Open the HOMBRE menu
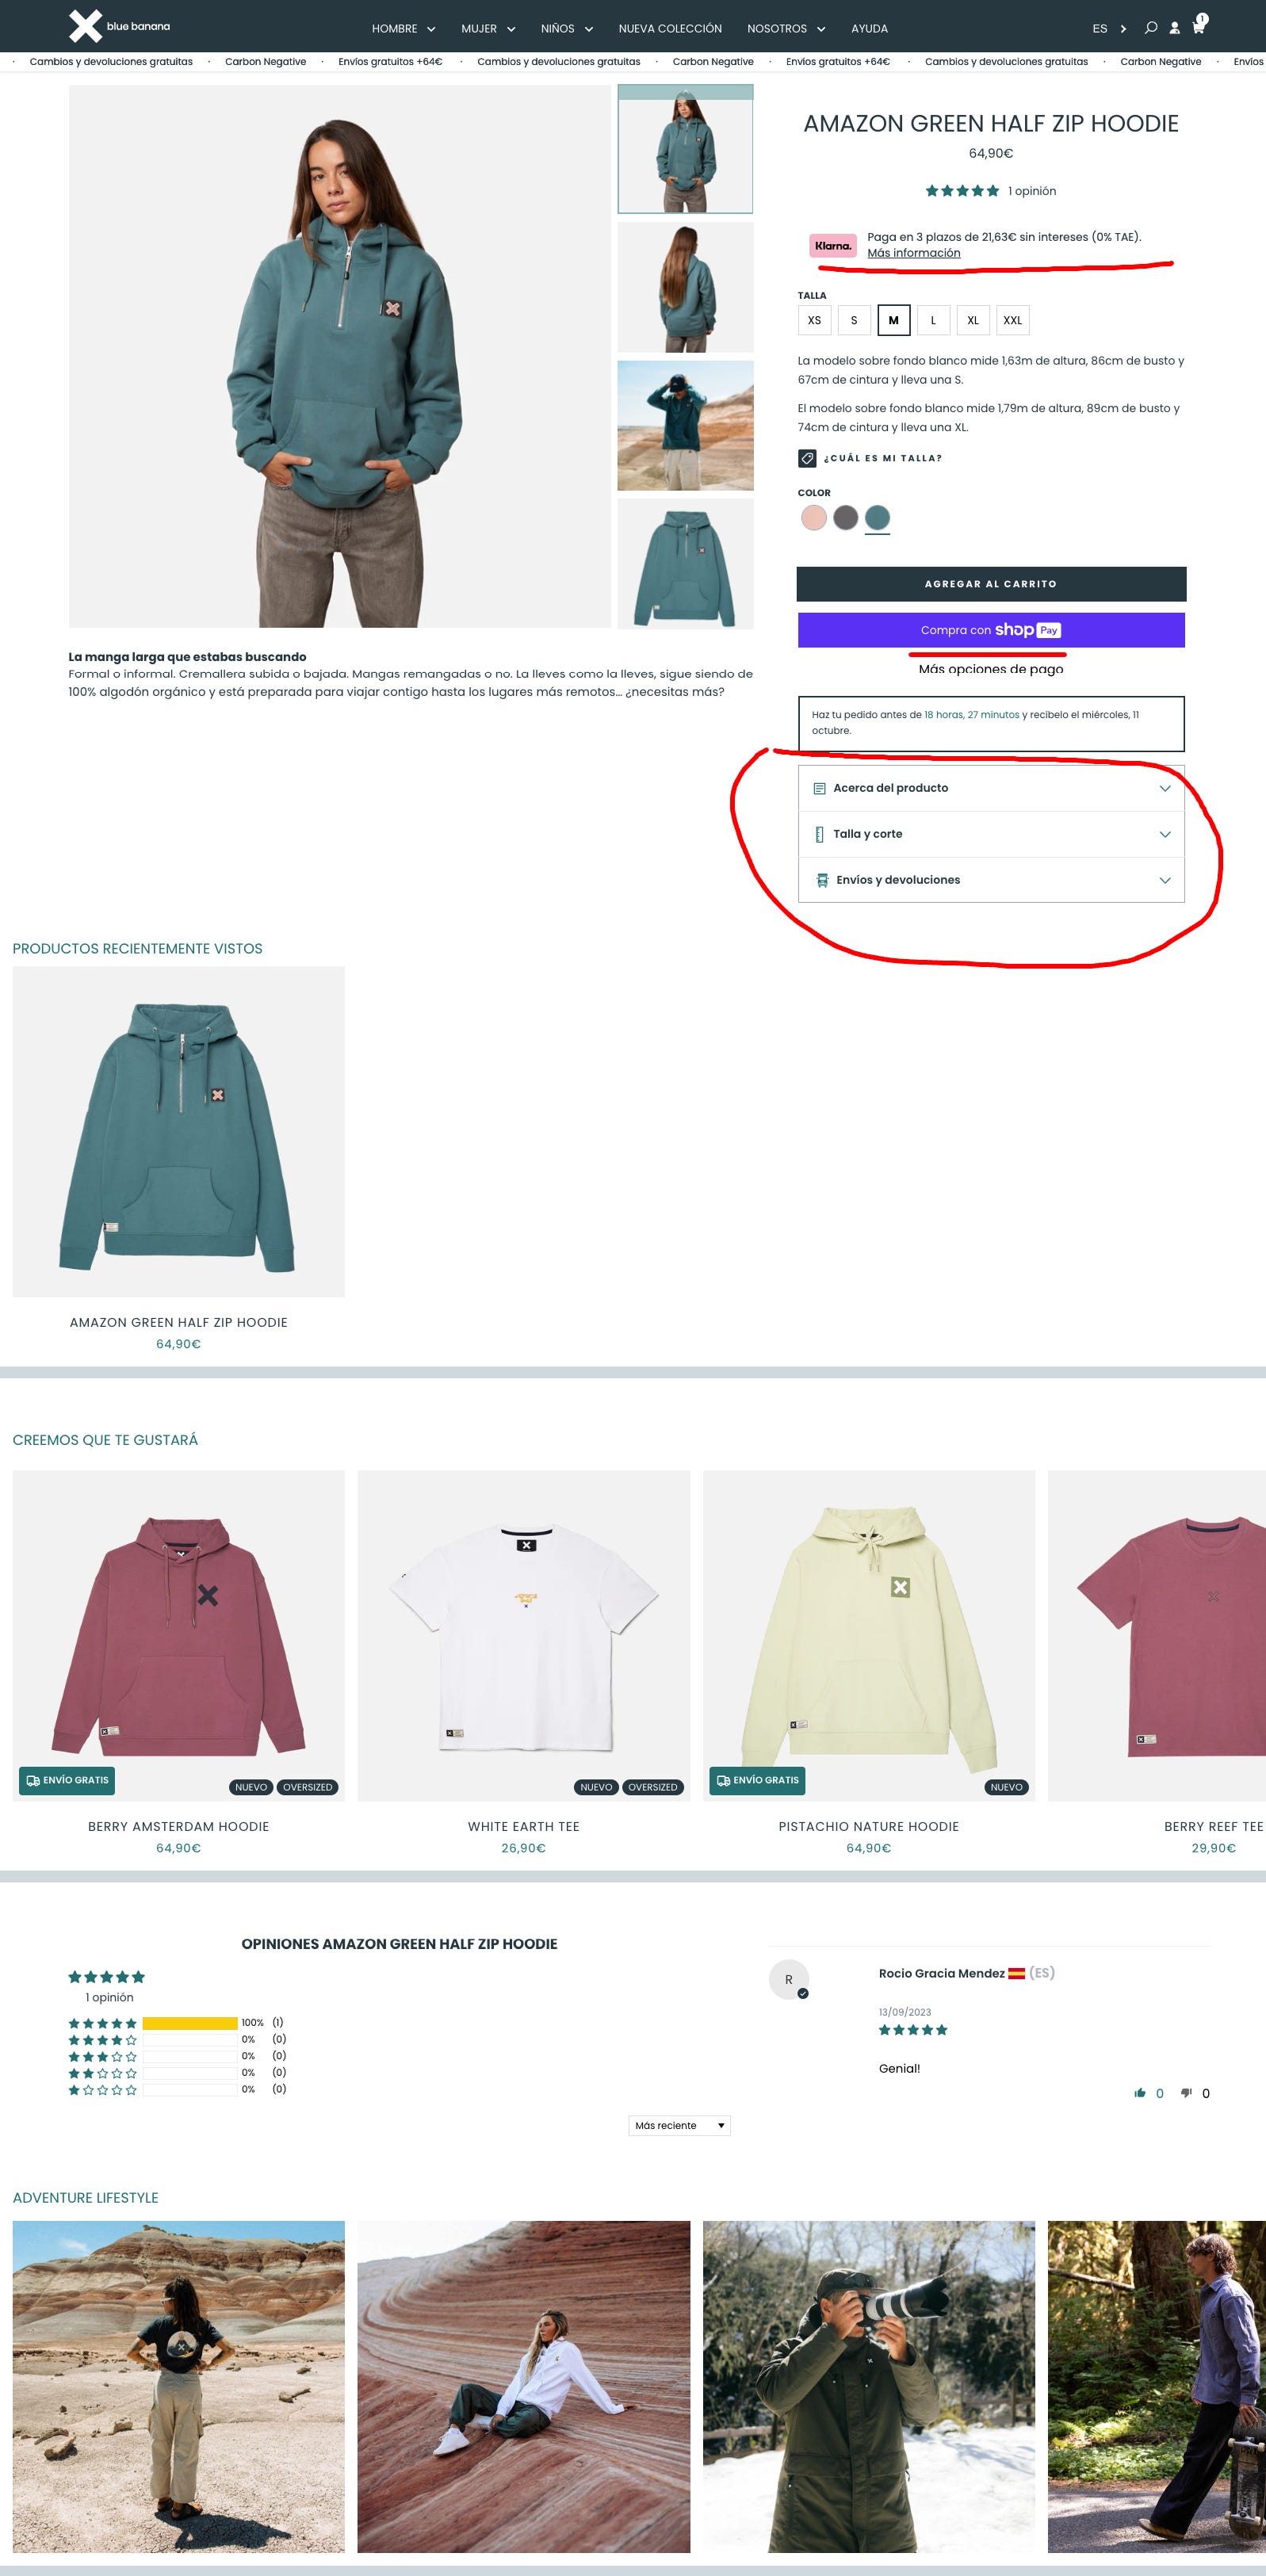Image resolution: width=1266 pixels, height=2576 pixels. pos(403,29)
